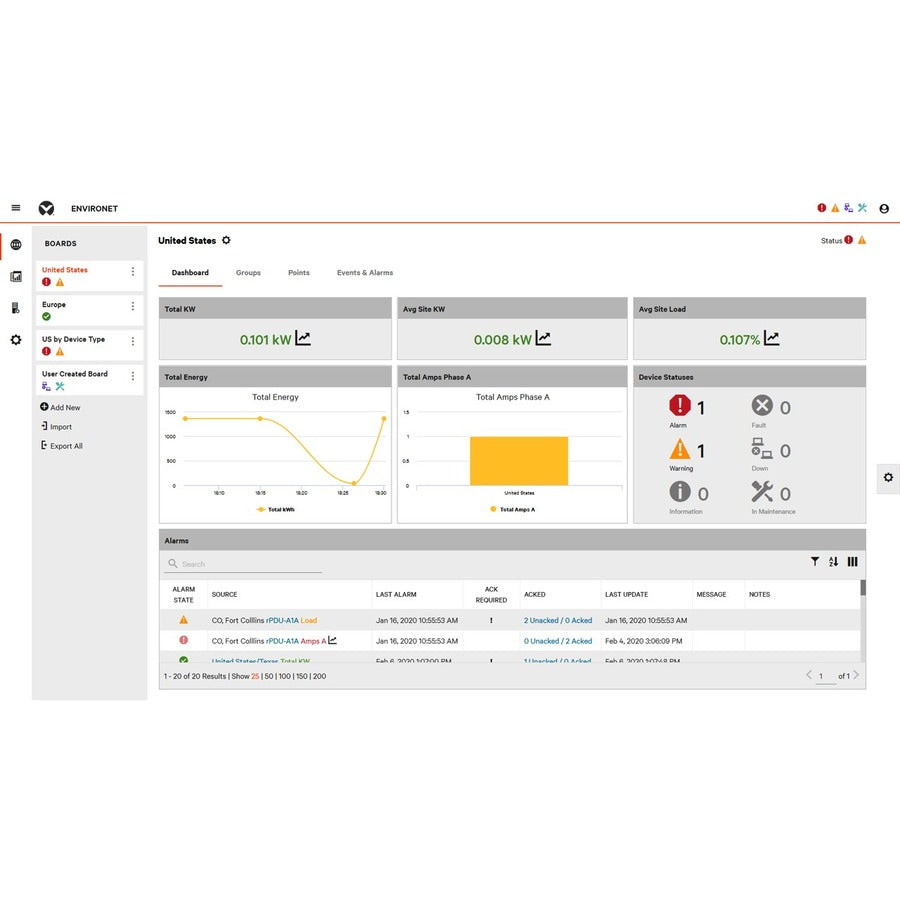Click the sort icon in the Alarms panel

(x=834, y=561)
